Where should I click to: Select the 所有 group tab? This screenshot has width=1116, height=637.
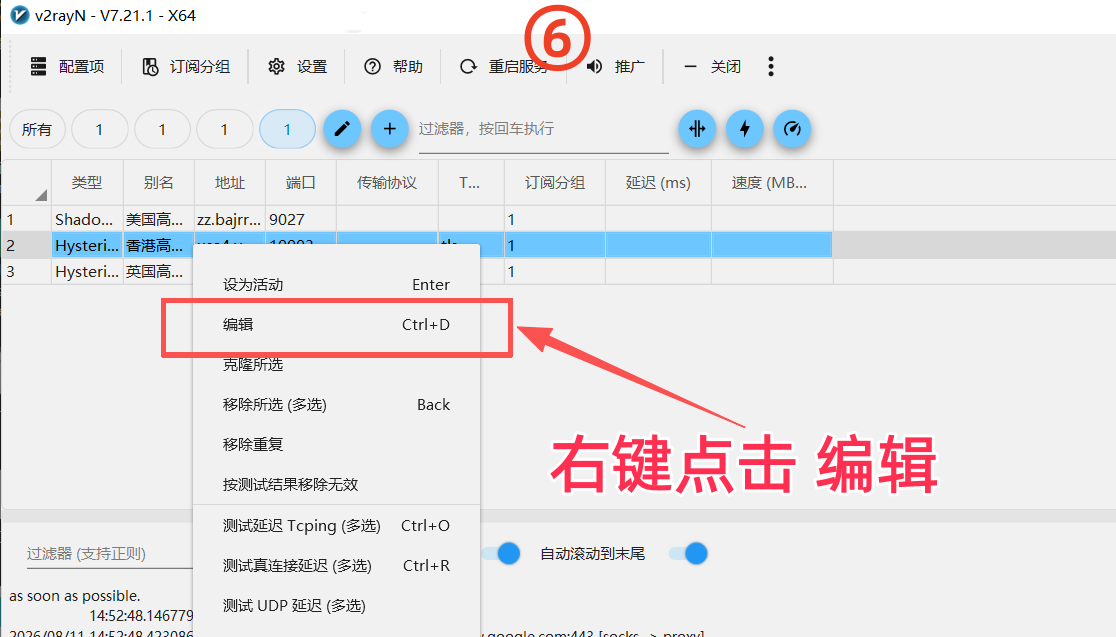coord(37,130)
